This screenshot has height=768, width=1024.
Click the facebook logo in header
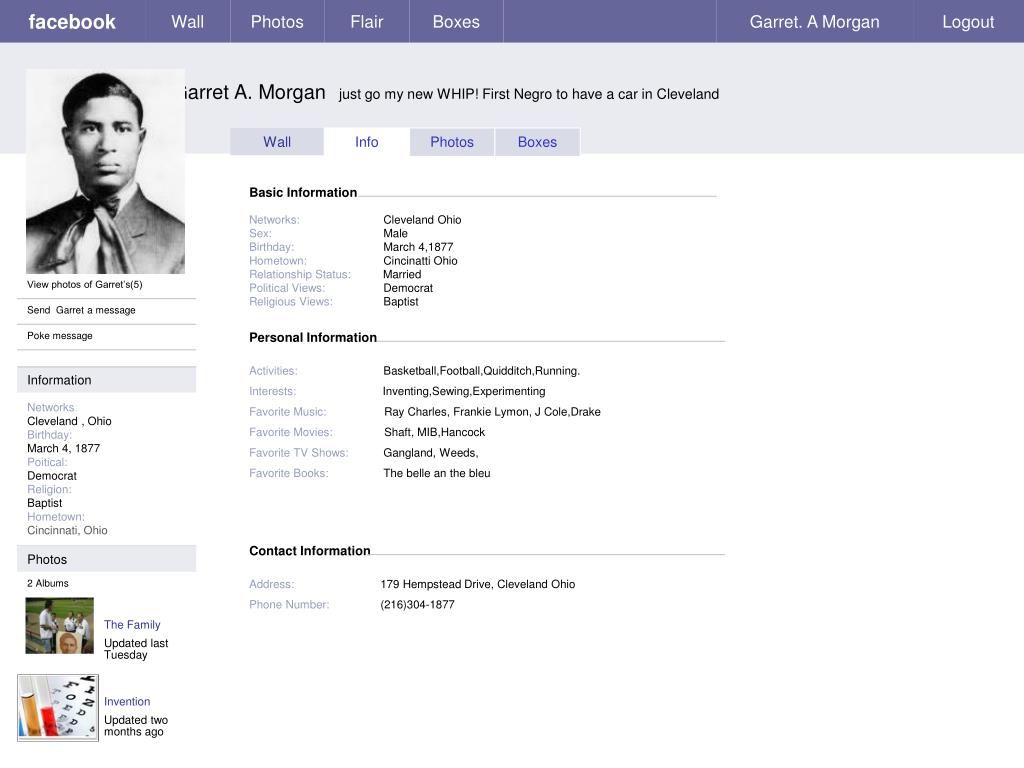(72, 22)
